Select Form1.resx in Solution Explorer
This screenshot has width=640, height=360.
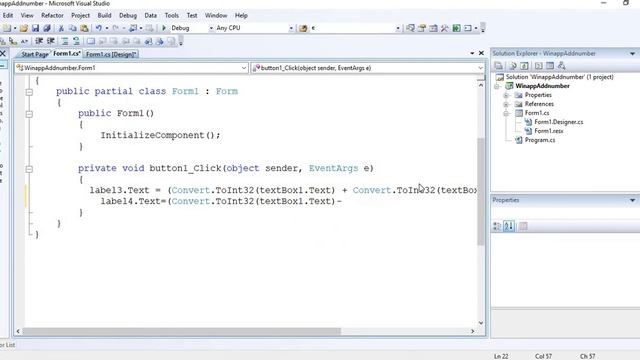pos(549,131)
